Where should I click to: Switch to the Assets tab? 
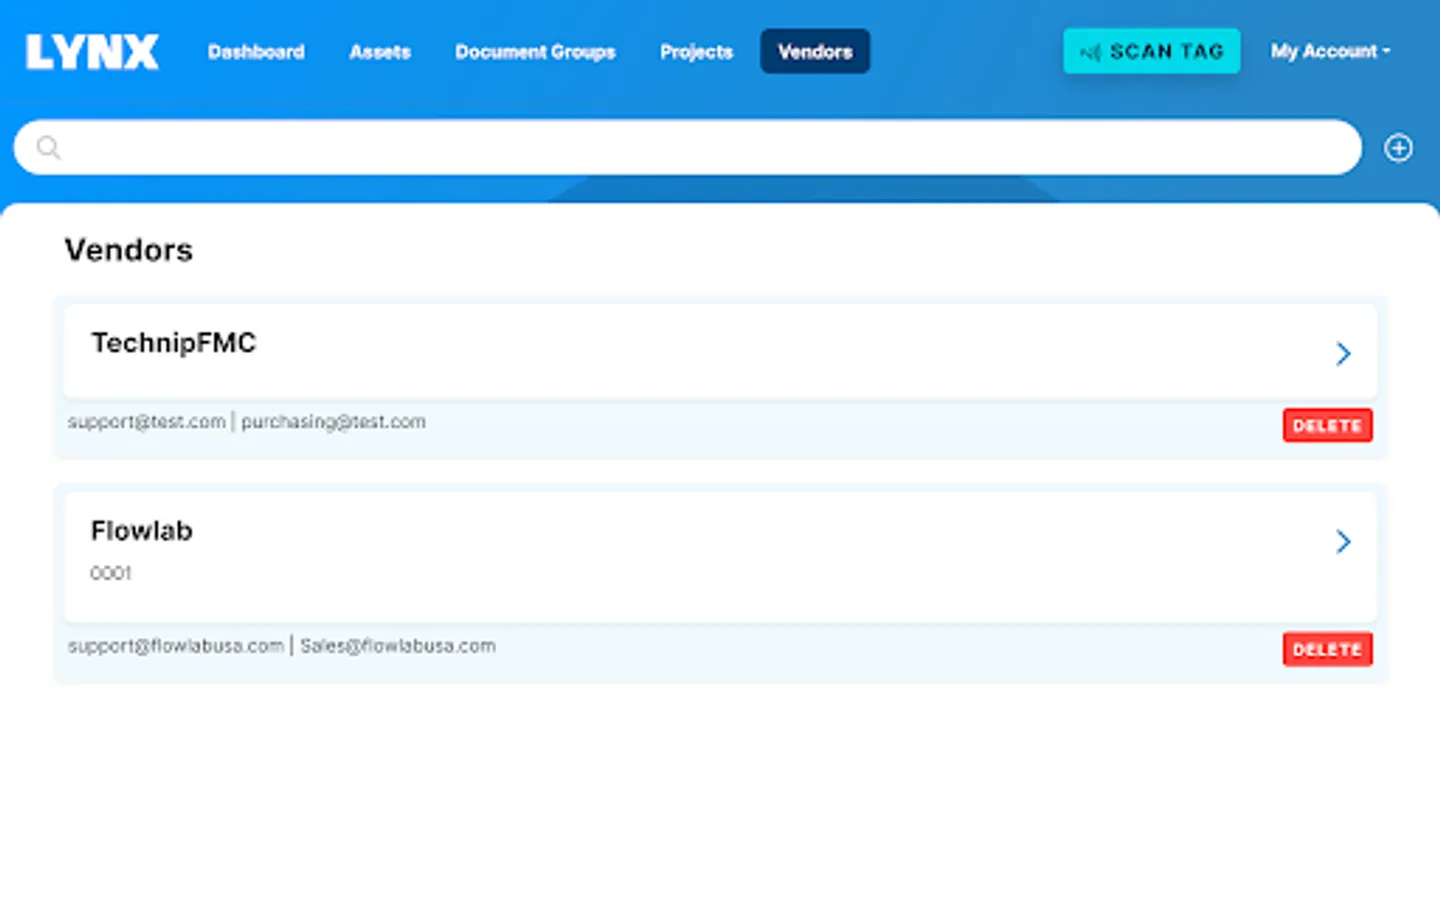coord(380,51)
